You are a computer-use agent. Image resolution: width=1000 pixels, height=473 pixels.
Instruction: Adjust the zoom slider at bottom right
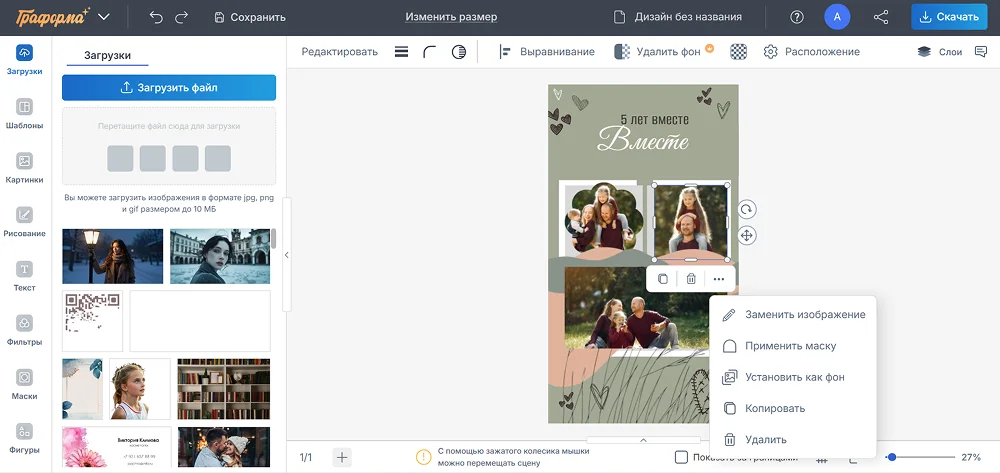(x=920, y=457)
